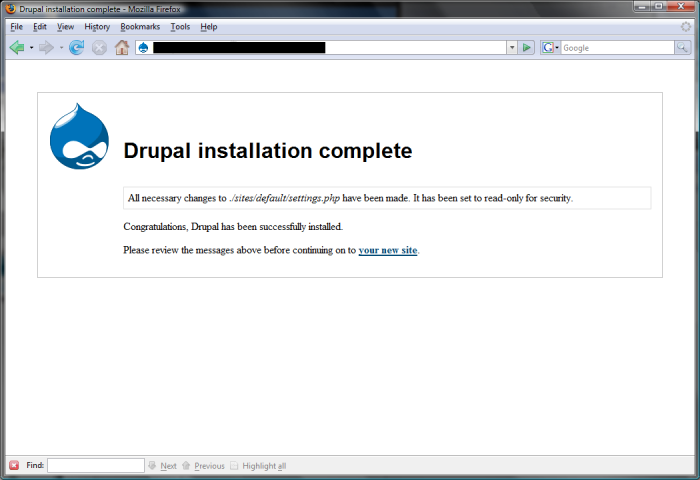The height and width of the screenshot is (480, 700).
Task: Minimize the Firefox window
Action: point(642,6)
